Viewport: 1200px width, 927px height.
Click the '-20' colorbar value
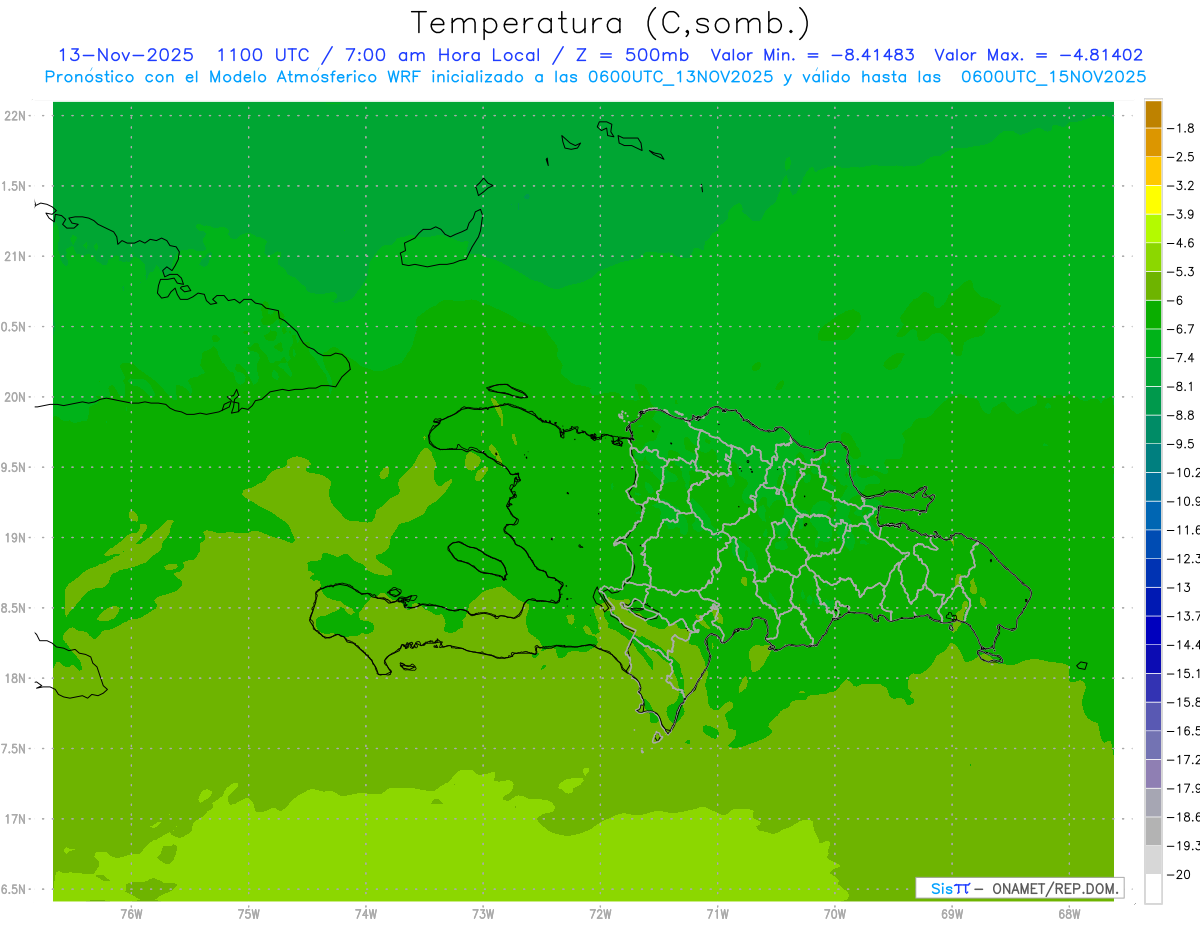point(1180,874)
